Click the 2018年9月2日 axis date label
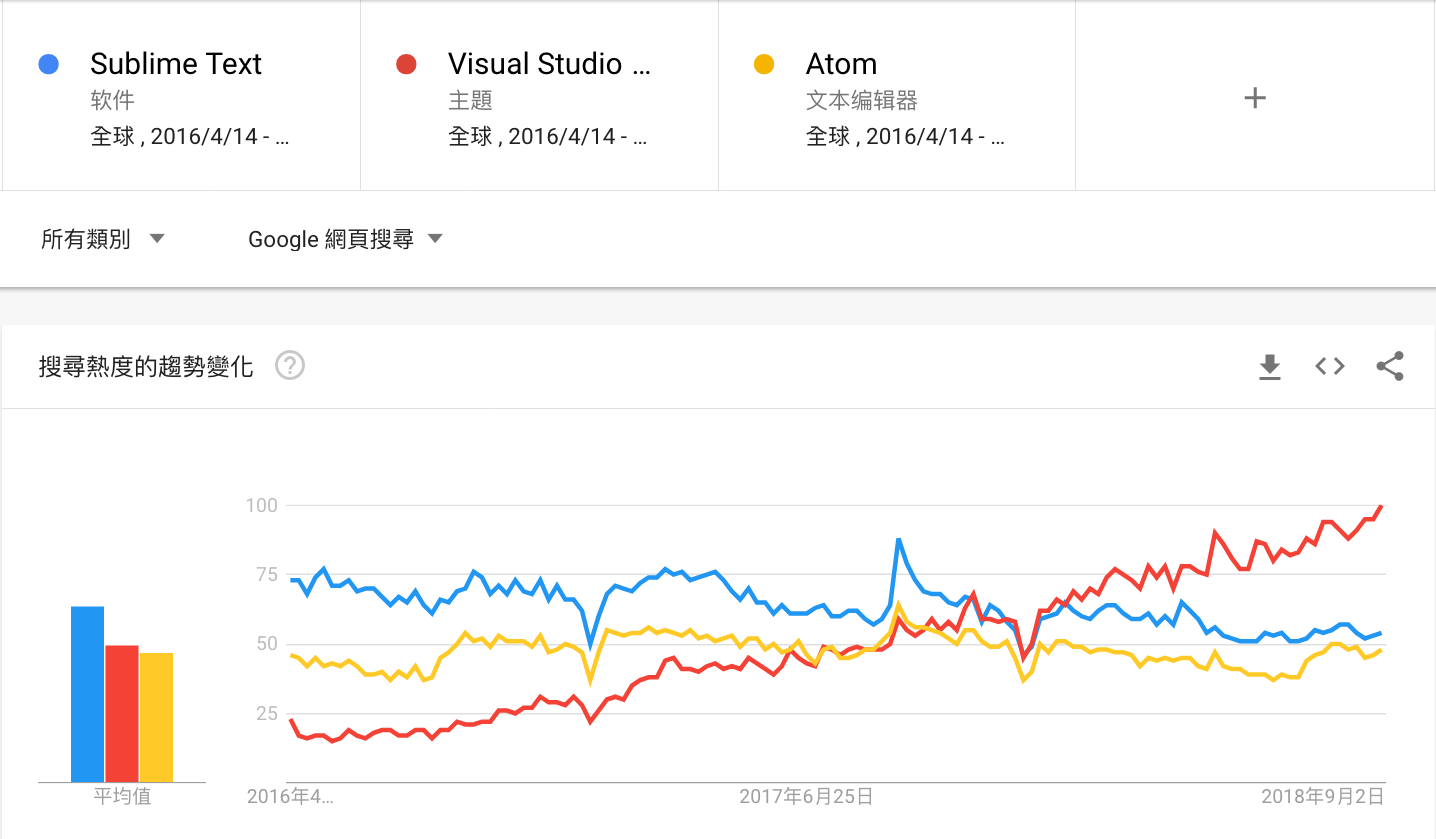This screenshot has width=1436, height=839. tap(1323, 797)
